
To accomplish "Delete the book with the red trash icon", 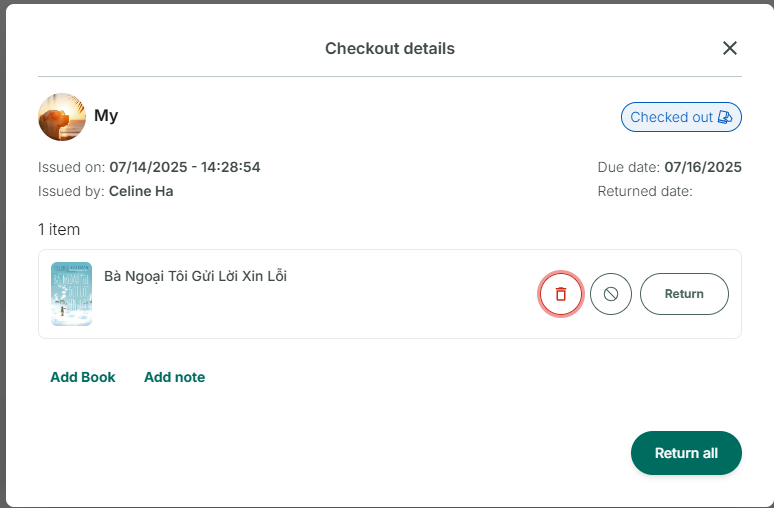I will point(560,294).
